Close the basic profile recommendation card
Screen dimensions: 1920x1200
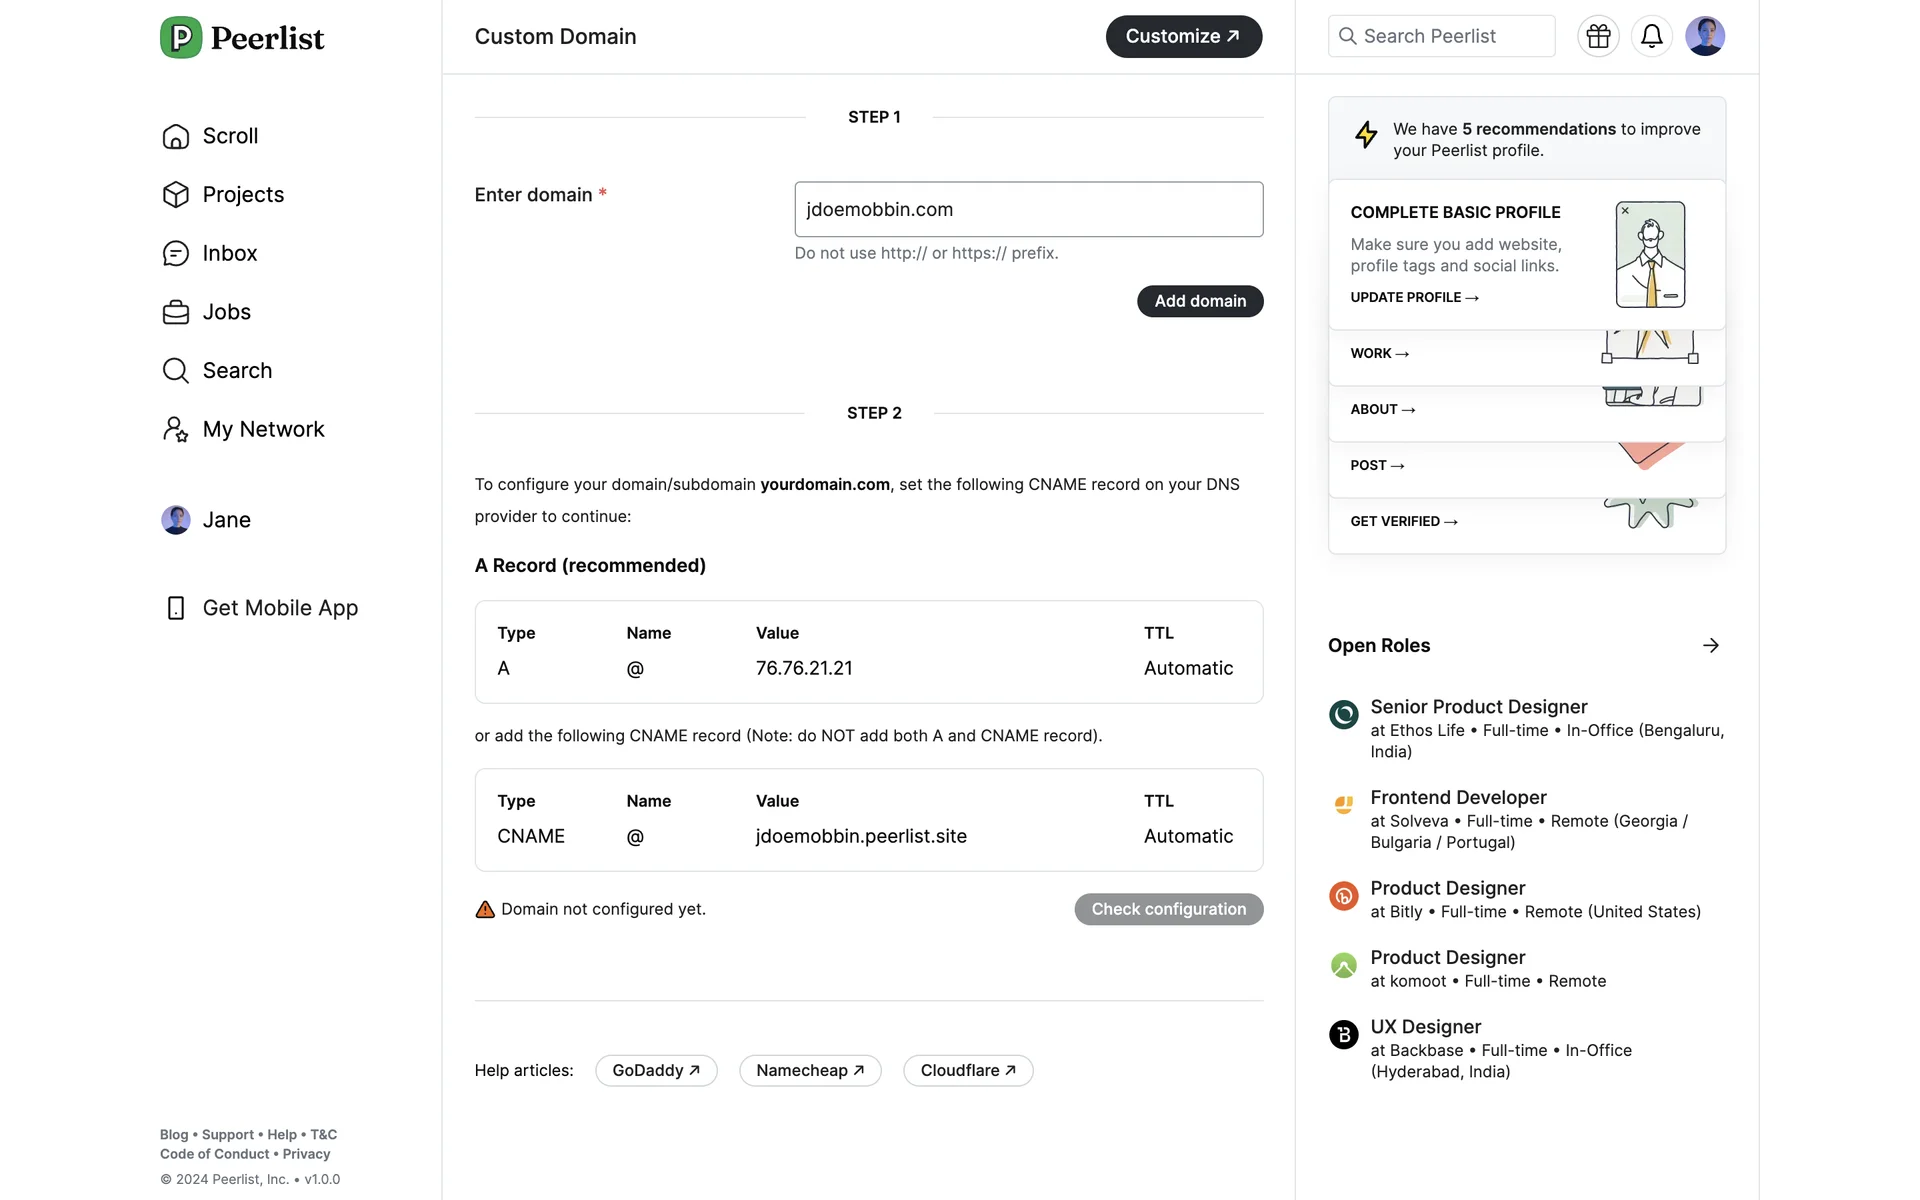[x=1625, y=211]
